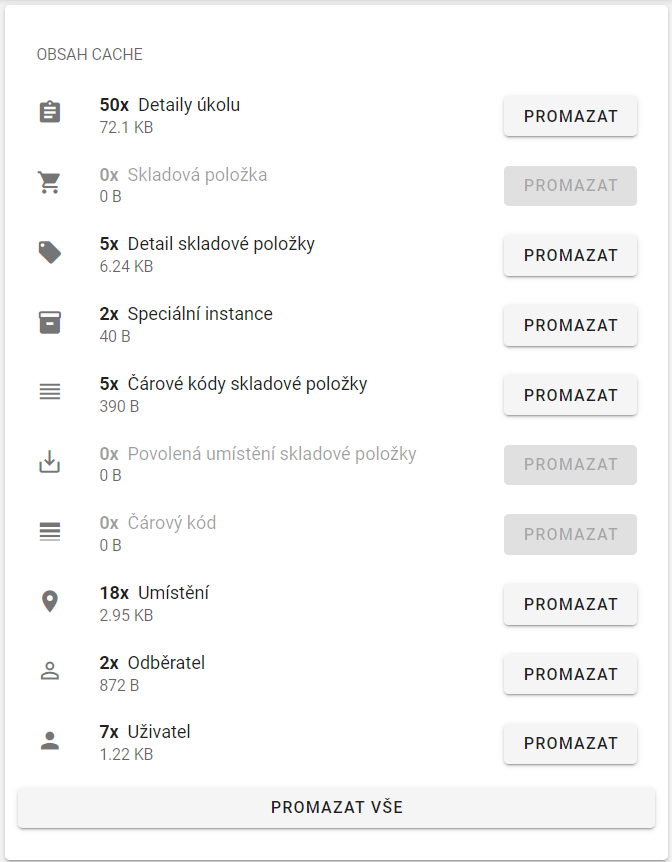
Task: Select the location pin icon for Umístění
Action: [x=50, y=601]
